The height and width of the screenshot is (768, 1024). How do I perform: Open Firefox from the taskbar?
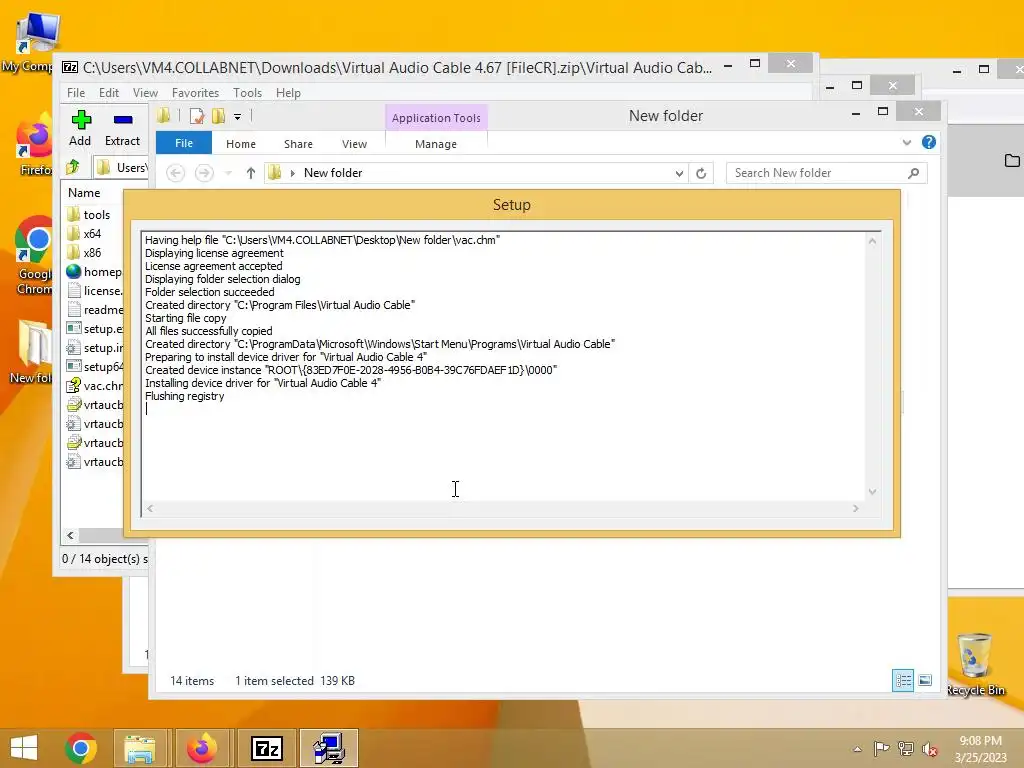coord(202,748)
